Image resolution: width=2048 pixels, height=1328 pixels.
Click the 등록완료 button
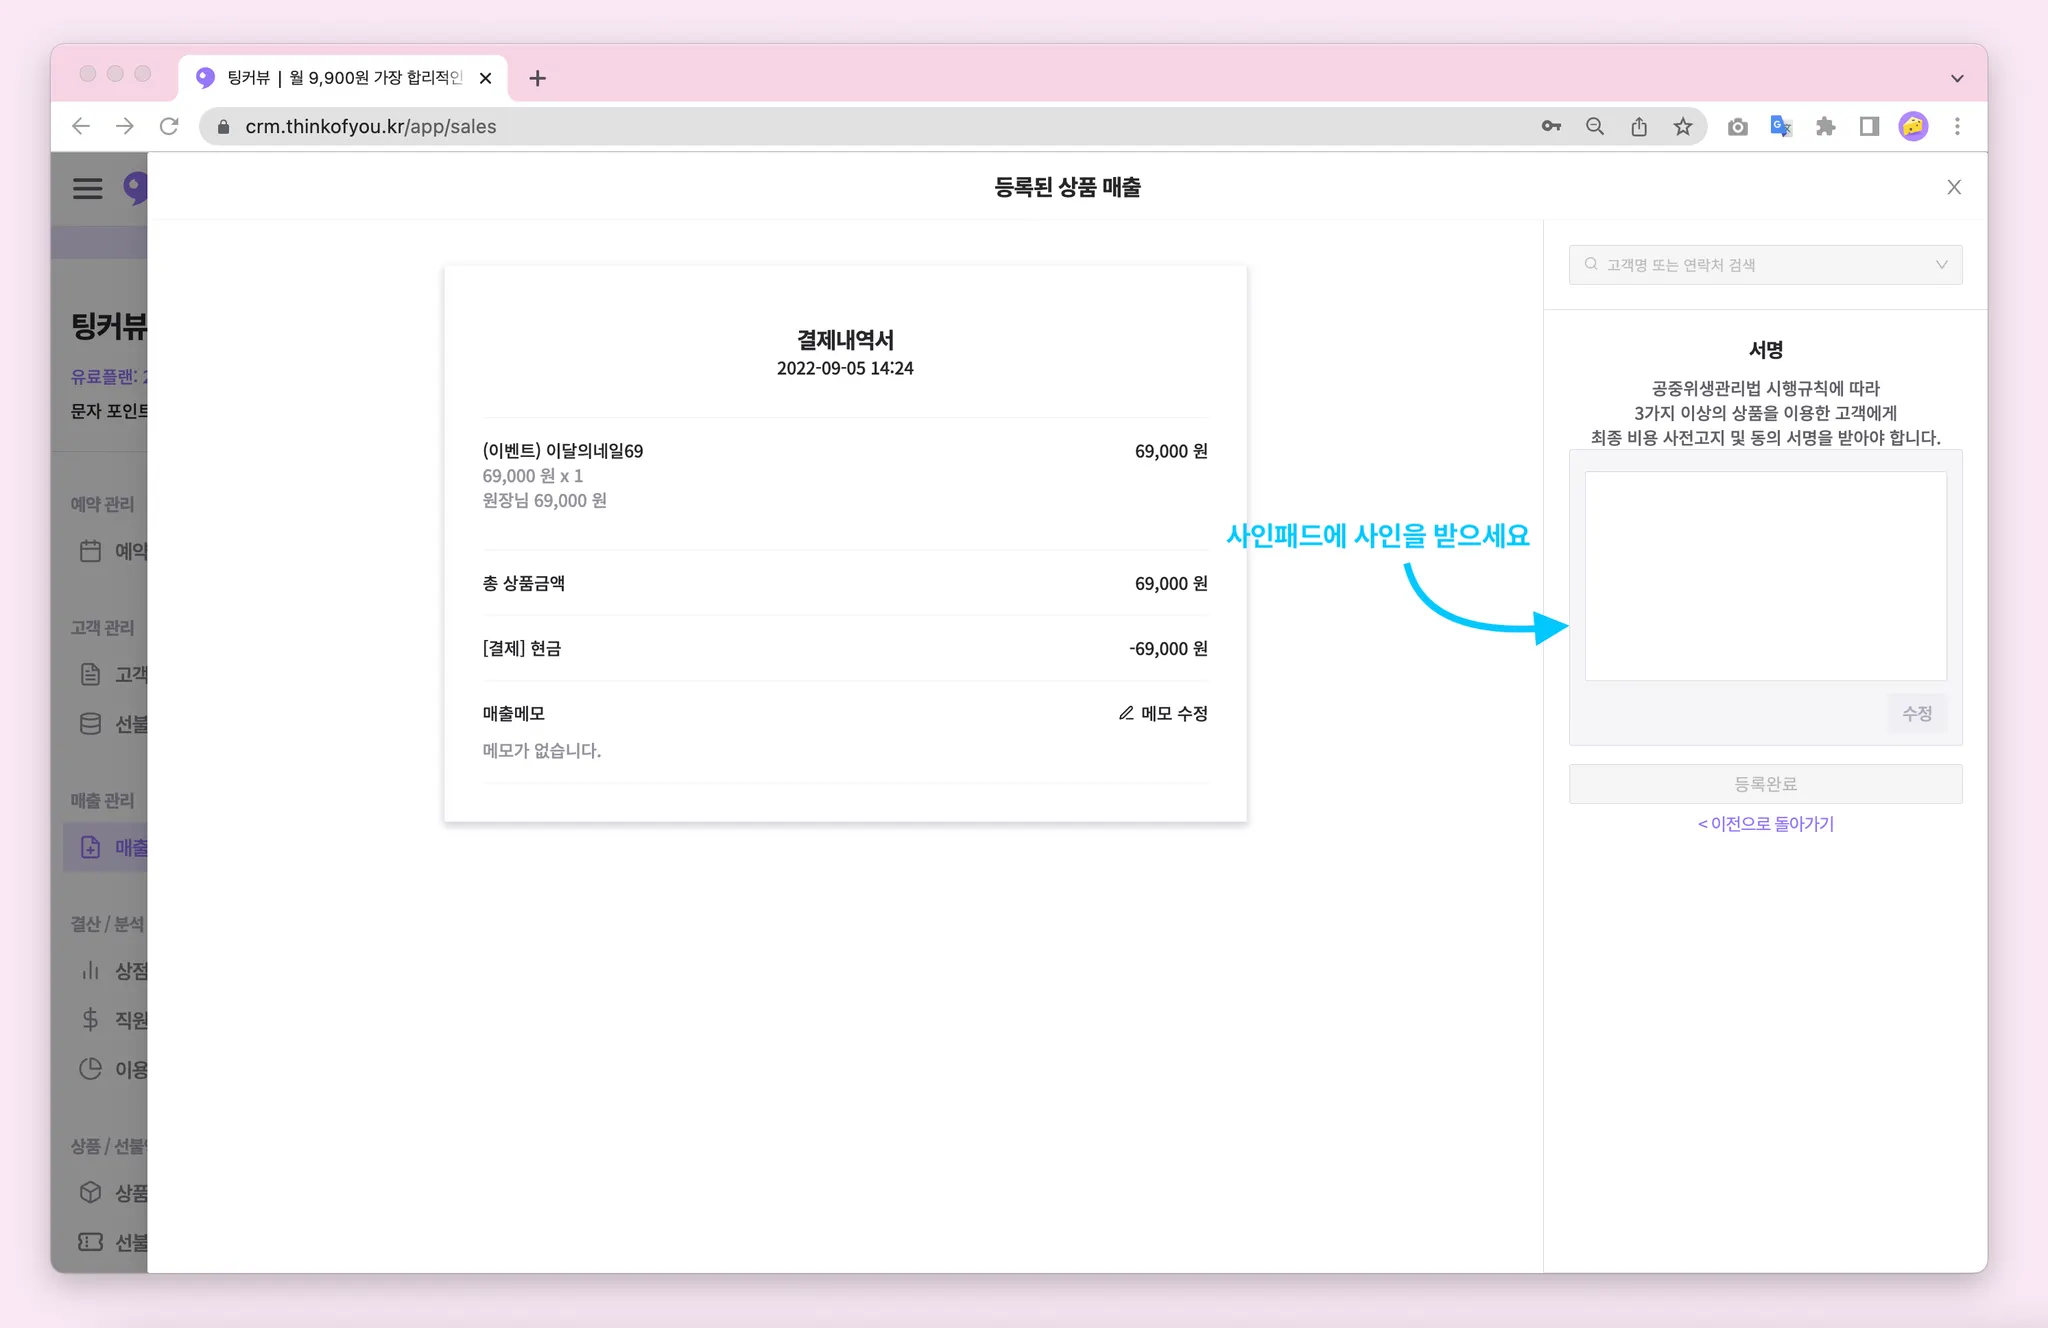[1765, 784]
